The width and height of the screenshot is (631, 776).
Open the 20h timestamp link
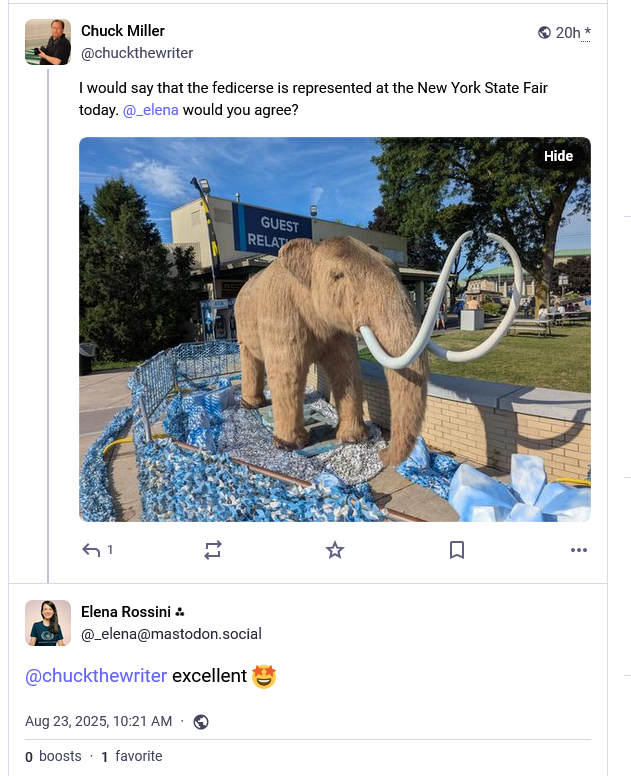pyautogui.click(x=569, y=33)
